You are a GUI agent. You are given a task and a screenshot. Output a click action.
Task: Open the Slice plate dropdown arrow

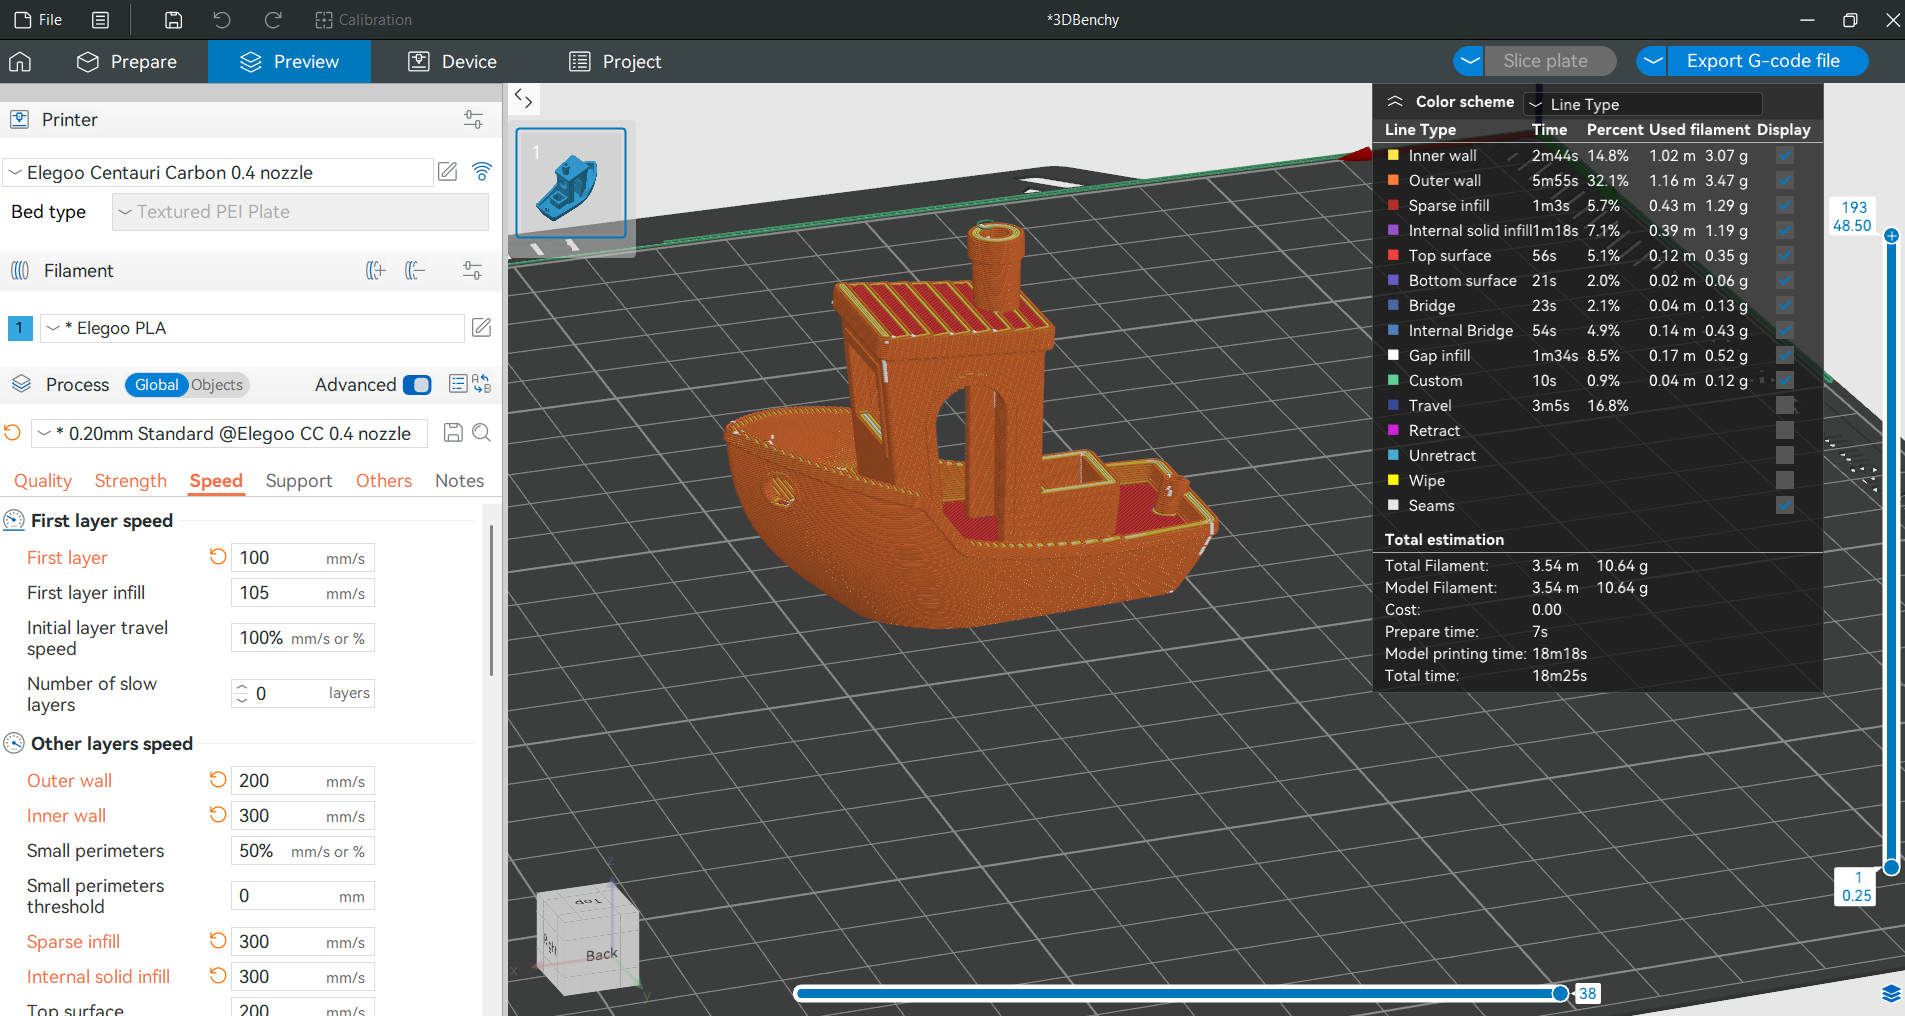[1469, 61]
